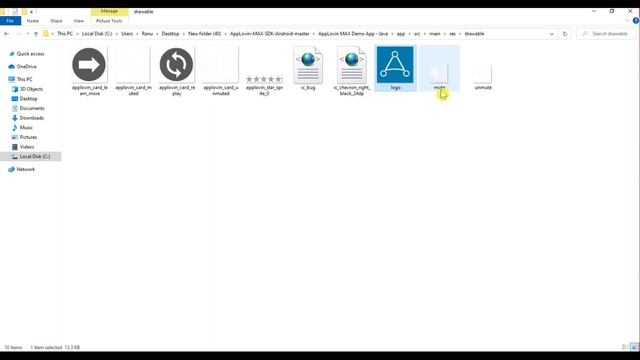This screenshot has width=640, height=360.
Task: Select the mute image file
Action: (x=439, y=73)
